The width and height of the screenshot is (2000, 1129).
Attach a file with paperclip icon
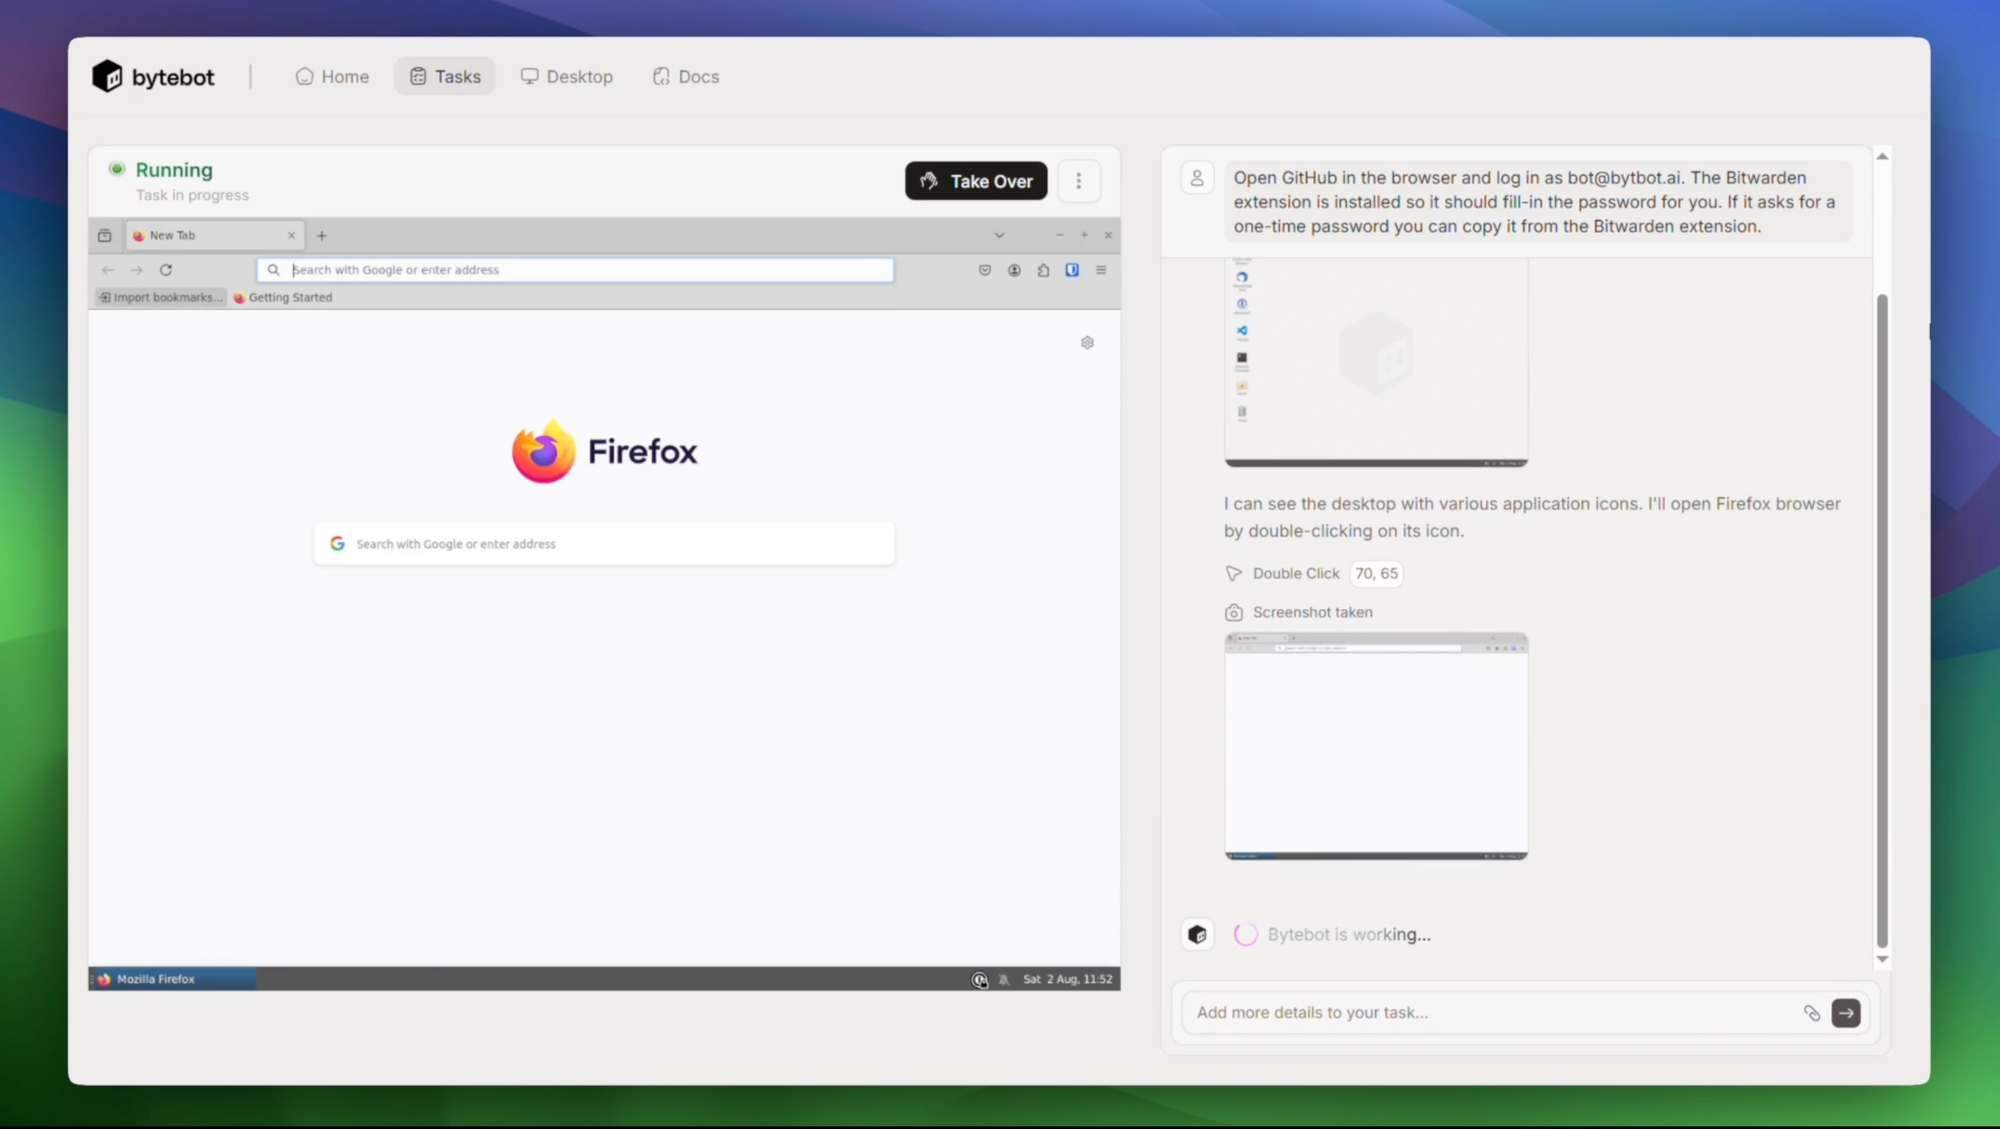point(1811,1013)
